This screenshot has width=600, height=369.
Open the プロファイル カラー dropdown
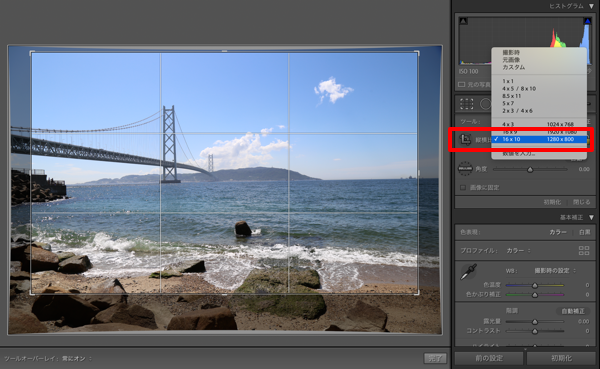518,251
